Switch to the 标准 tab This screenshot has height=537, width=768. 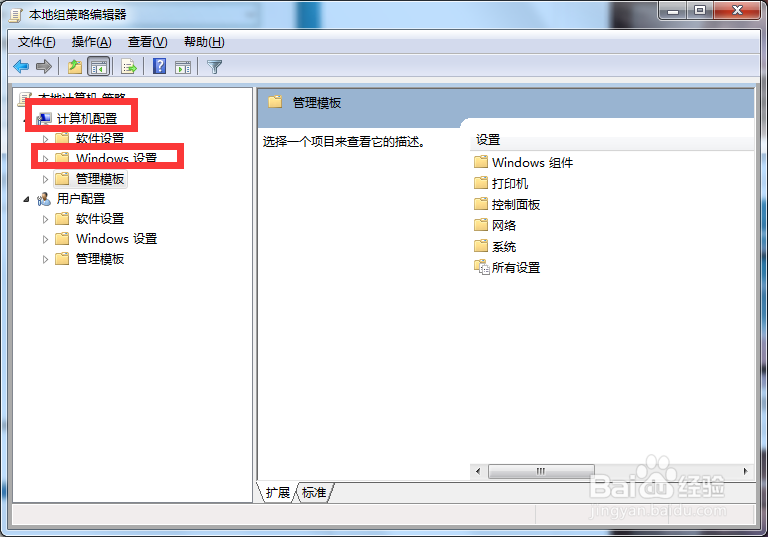click(314, 492)
